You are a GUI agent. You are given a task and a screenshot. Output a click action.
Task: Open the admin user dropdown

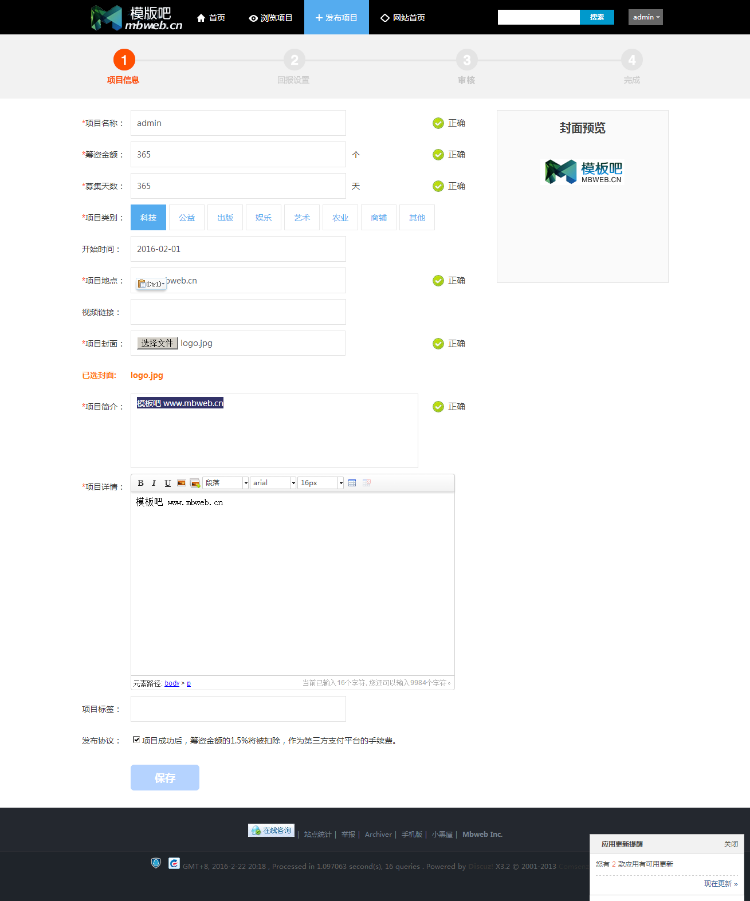[x=645, y=17]
